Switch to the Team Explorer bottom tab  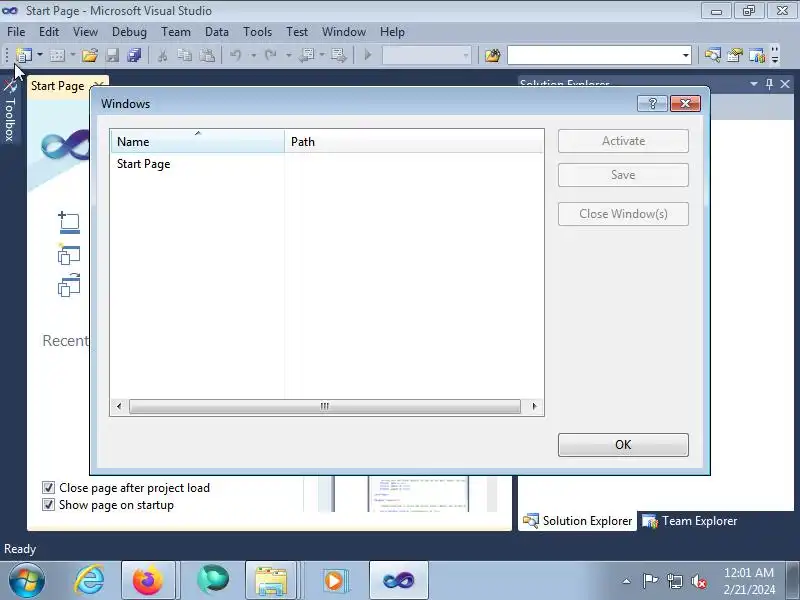(x=690, y=521)
